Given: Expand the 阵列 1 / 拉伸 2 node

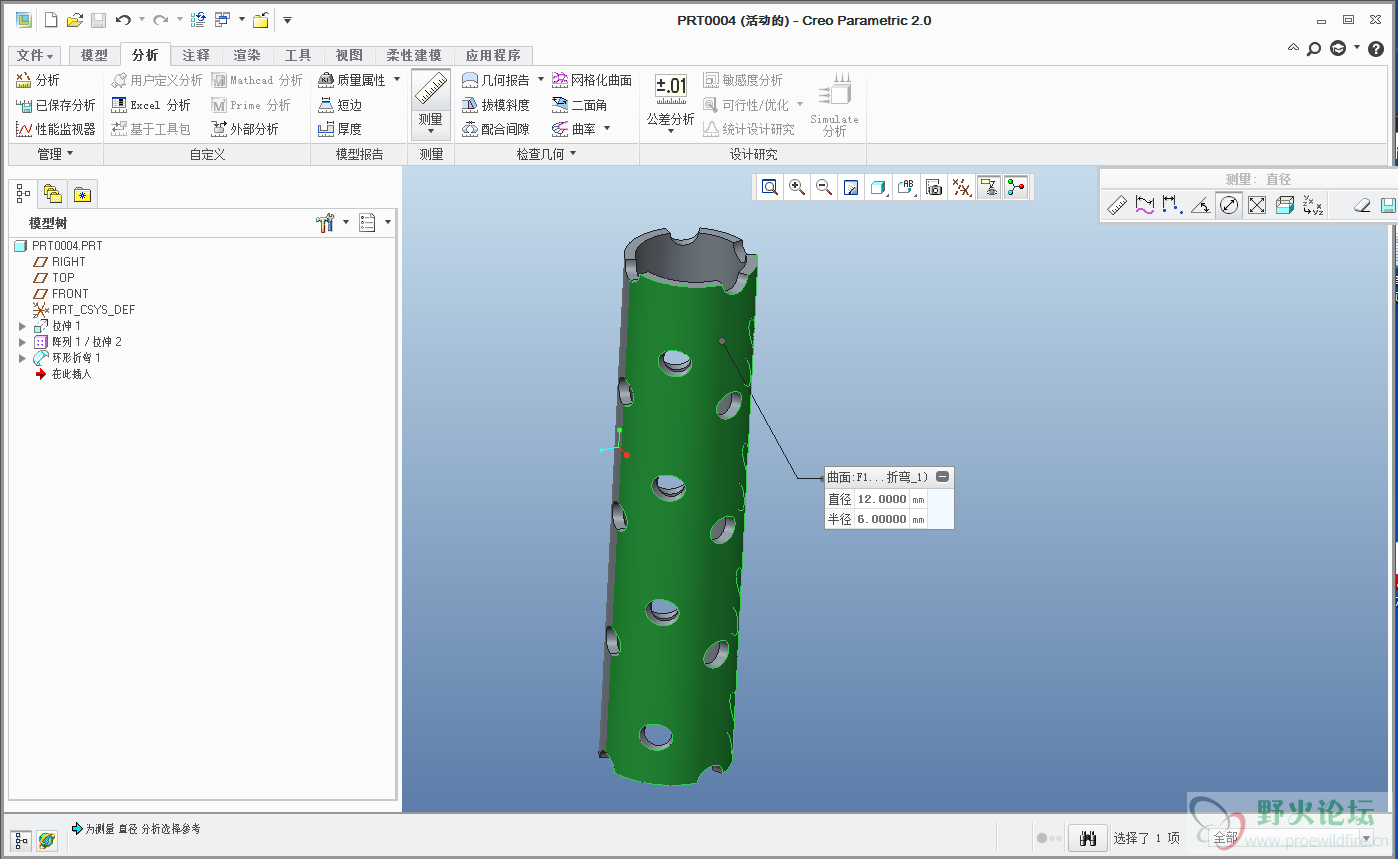Looking at the screenshot, I should [x=22, y=342].
